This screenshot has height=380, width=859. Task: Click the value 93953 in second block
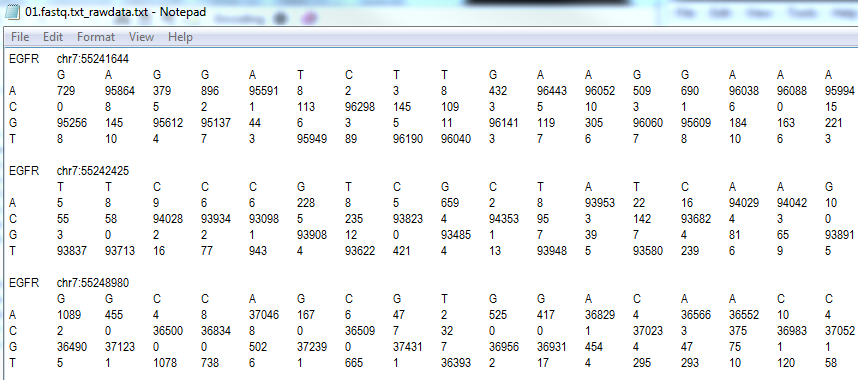point(600,203)
